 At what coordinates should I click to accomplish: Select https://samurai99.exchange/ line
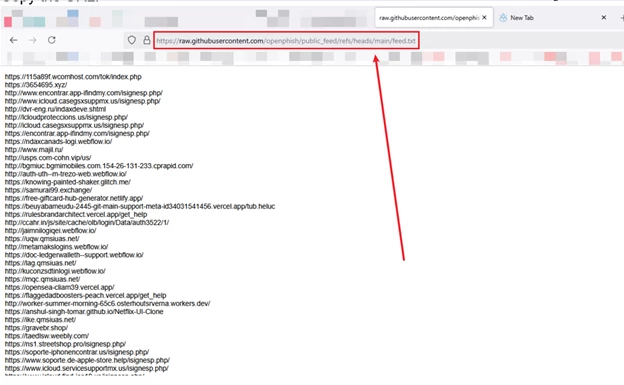(48, 190)
